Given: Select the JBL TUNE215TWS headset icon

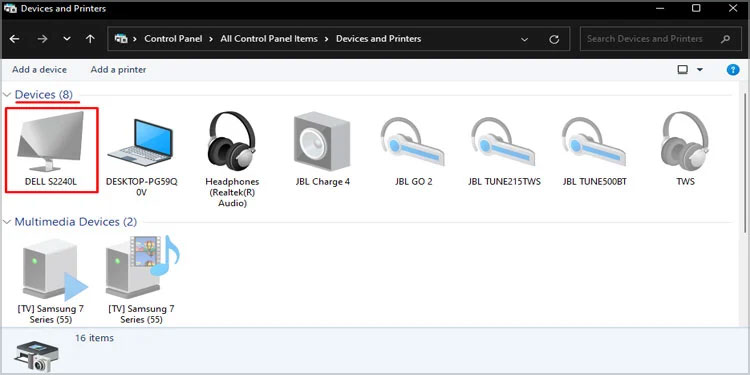Looking at the screenshot, I should (x=503, y=142).
